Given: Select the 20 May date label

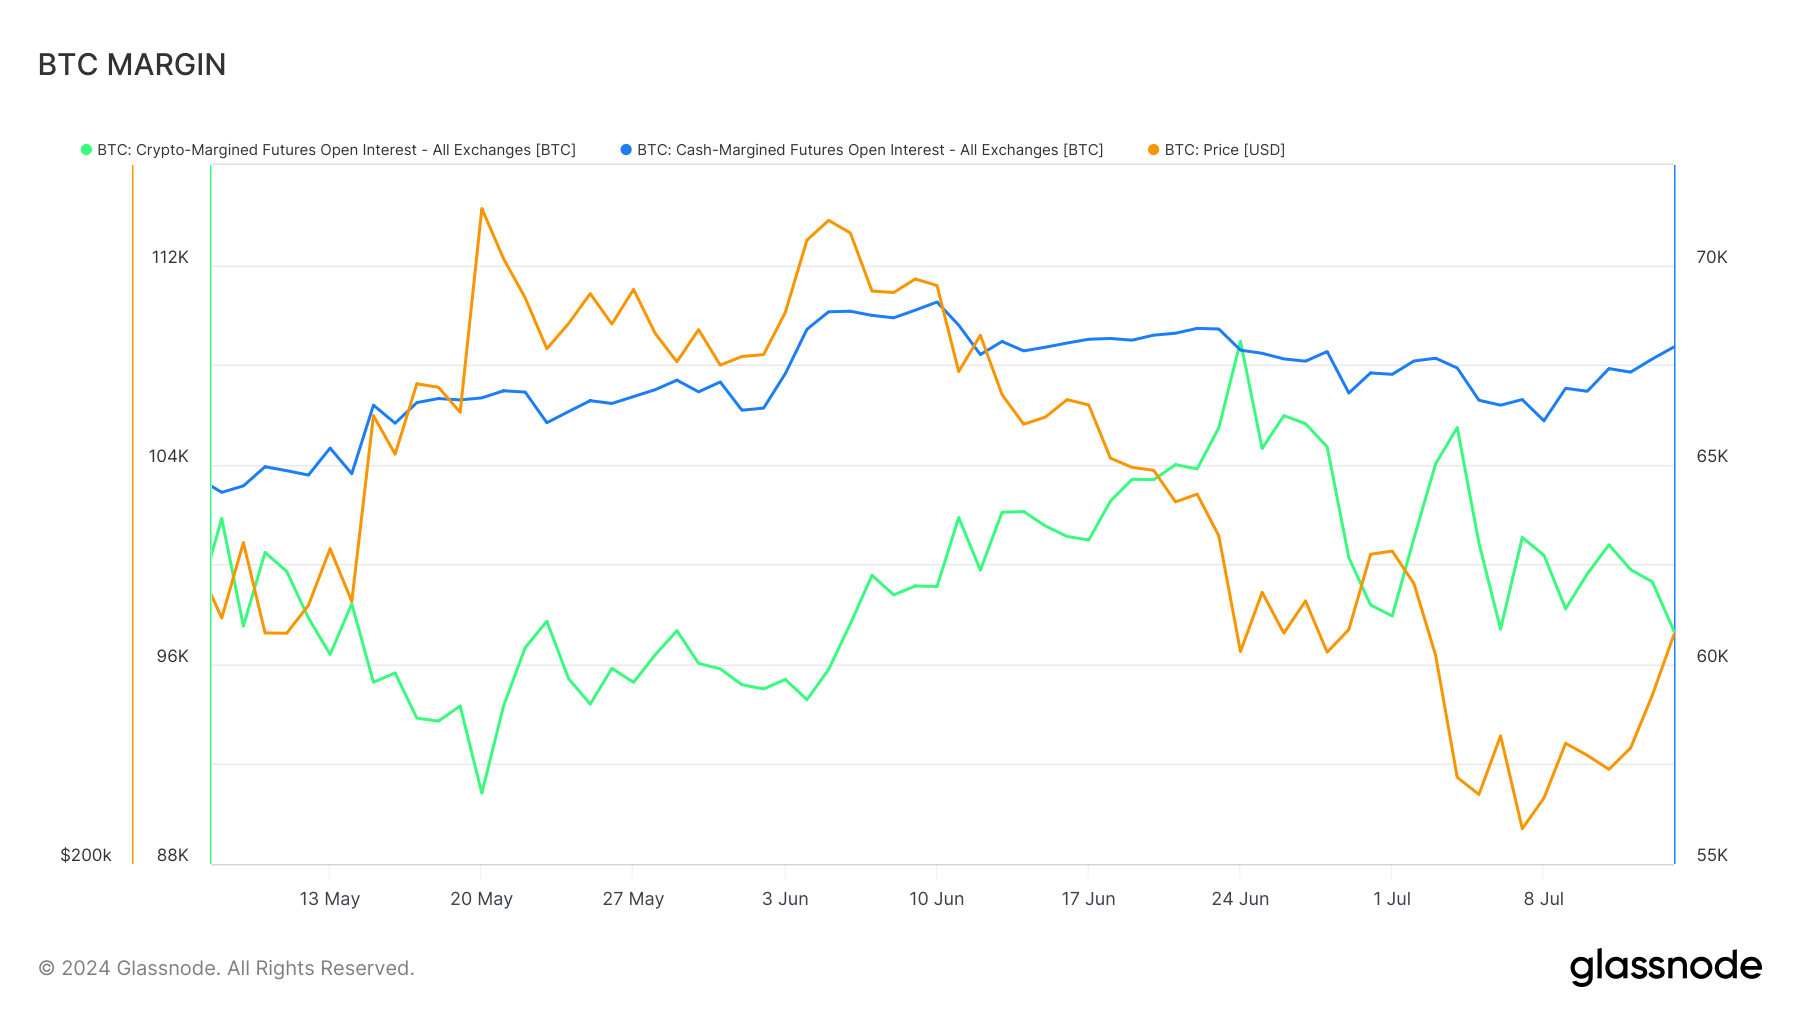Looking at the screenshot, I should pyautogui.click(x=481, y=899).
